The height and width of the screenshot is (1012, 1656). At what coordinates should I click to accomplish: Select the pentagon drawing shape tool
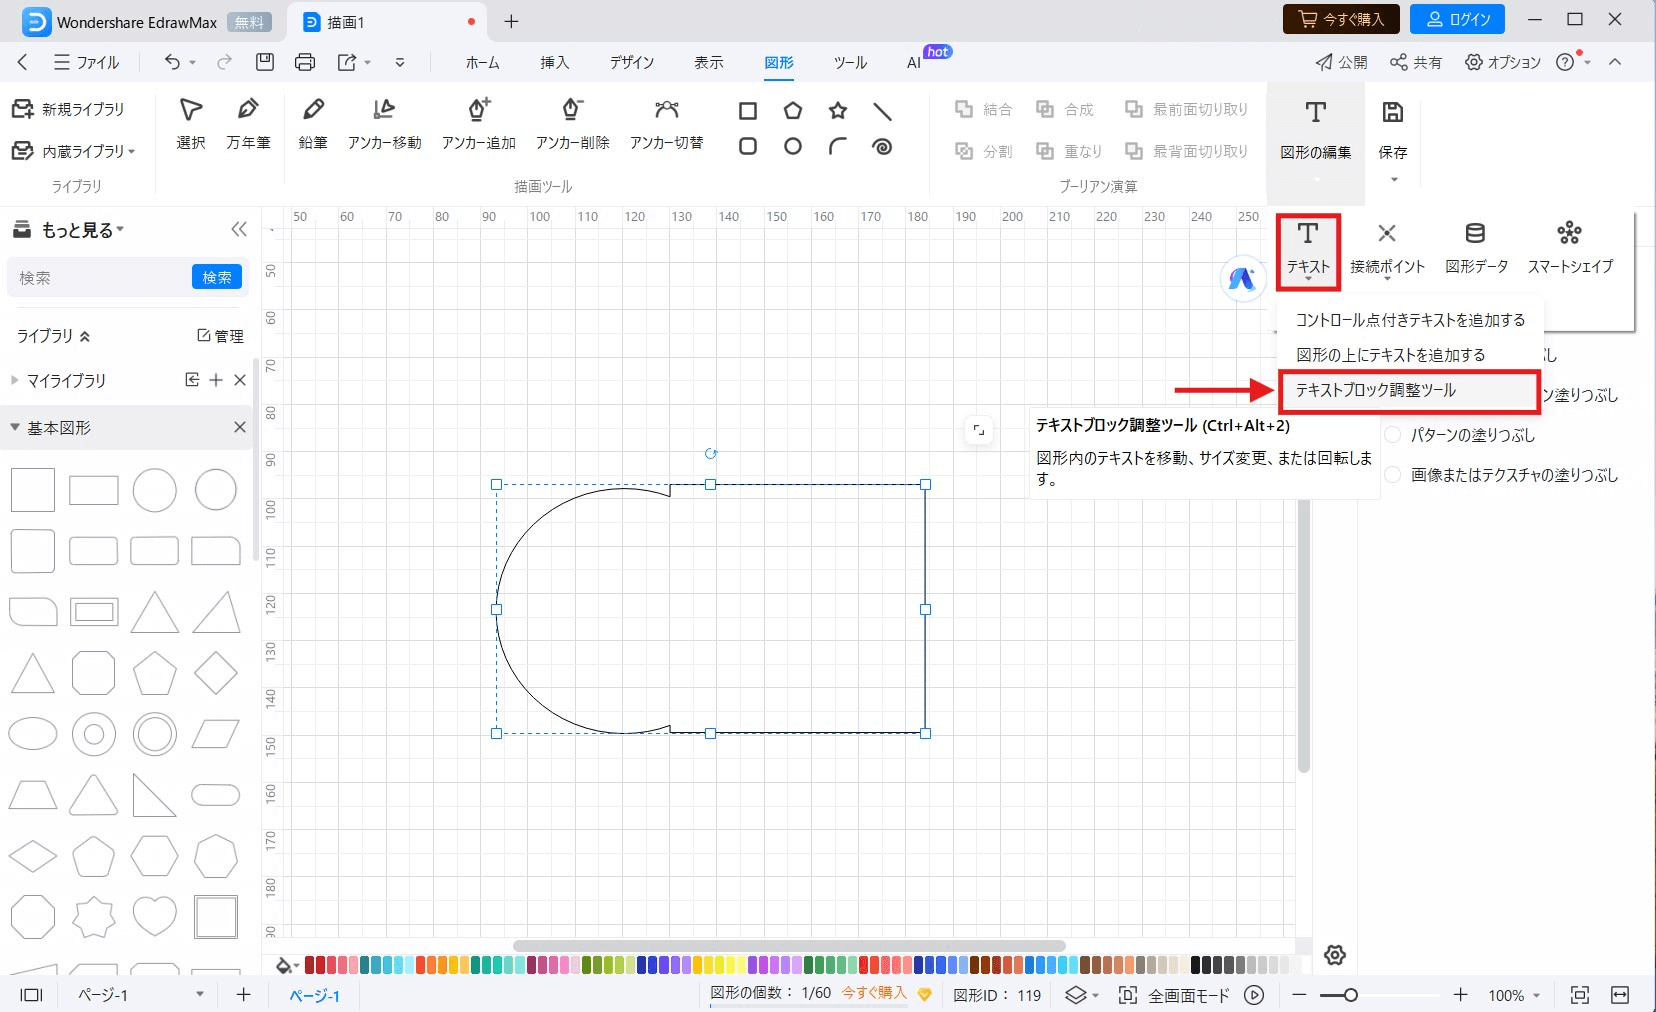click(x=793, y=111)
